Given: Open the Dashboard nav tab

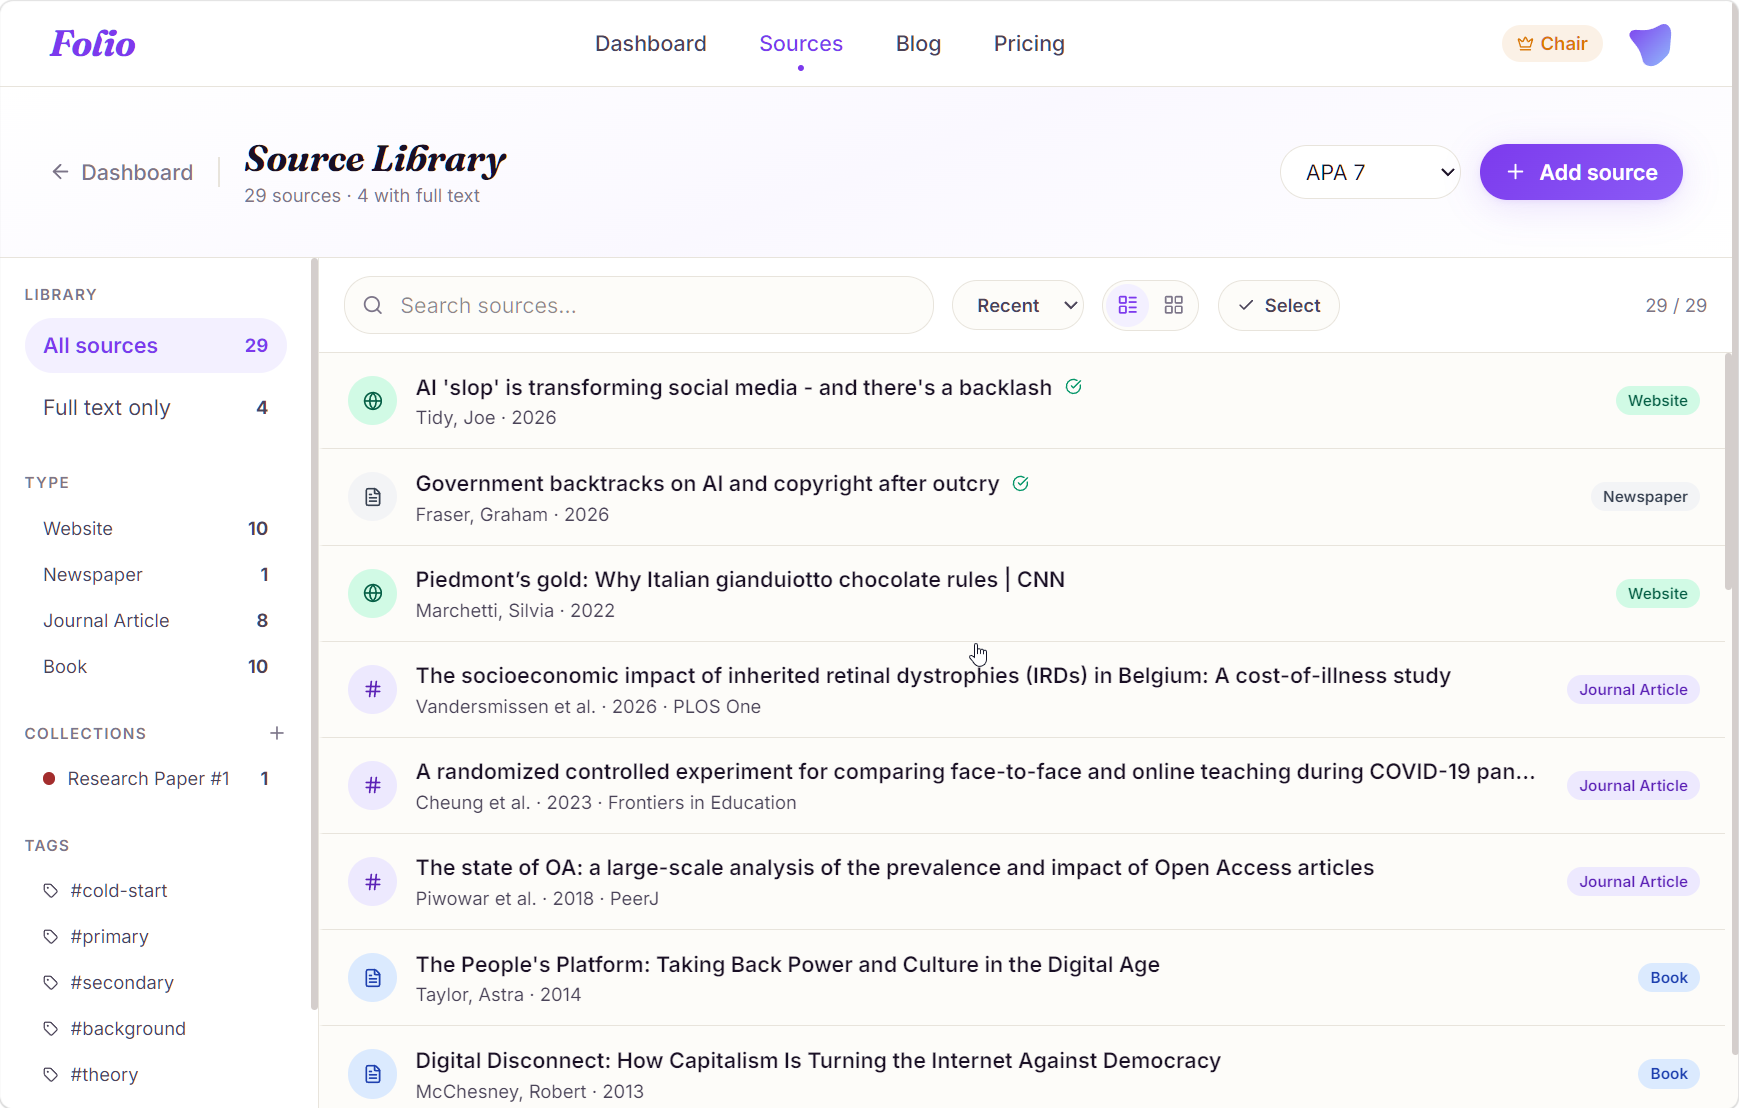Looking at the screenshot, I should pos(651,43).
